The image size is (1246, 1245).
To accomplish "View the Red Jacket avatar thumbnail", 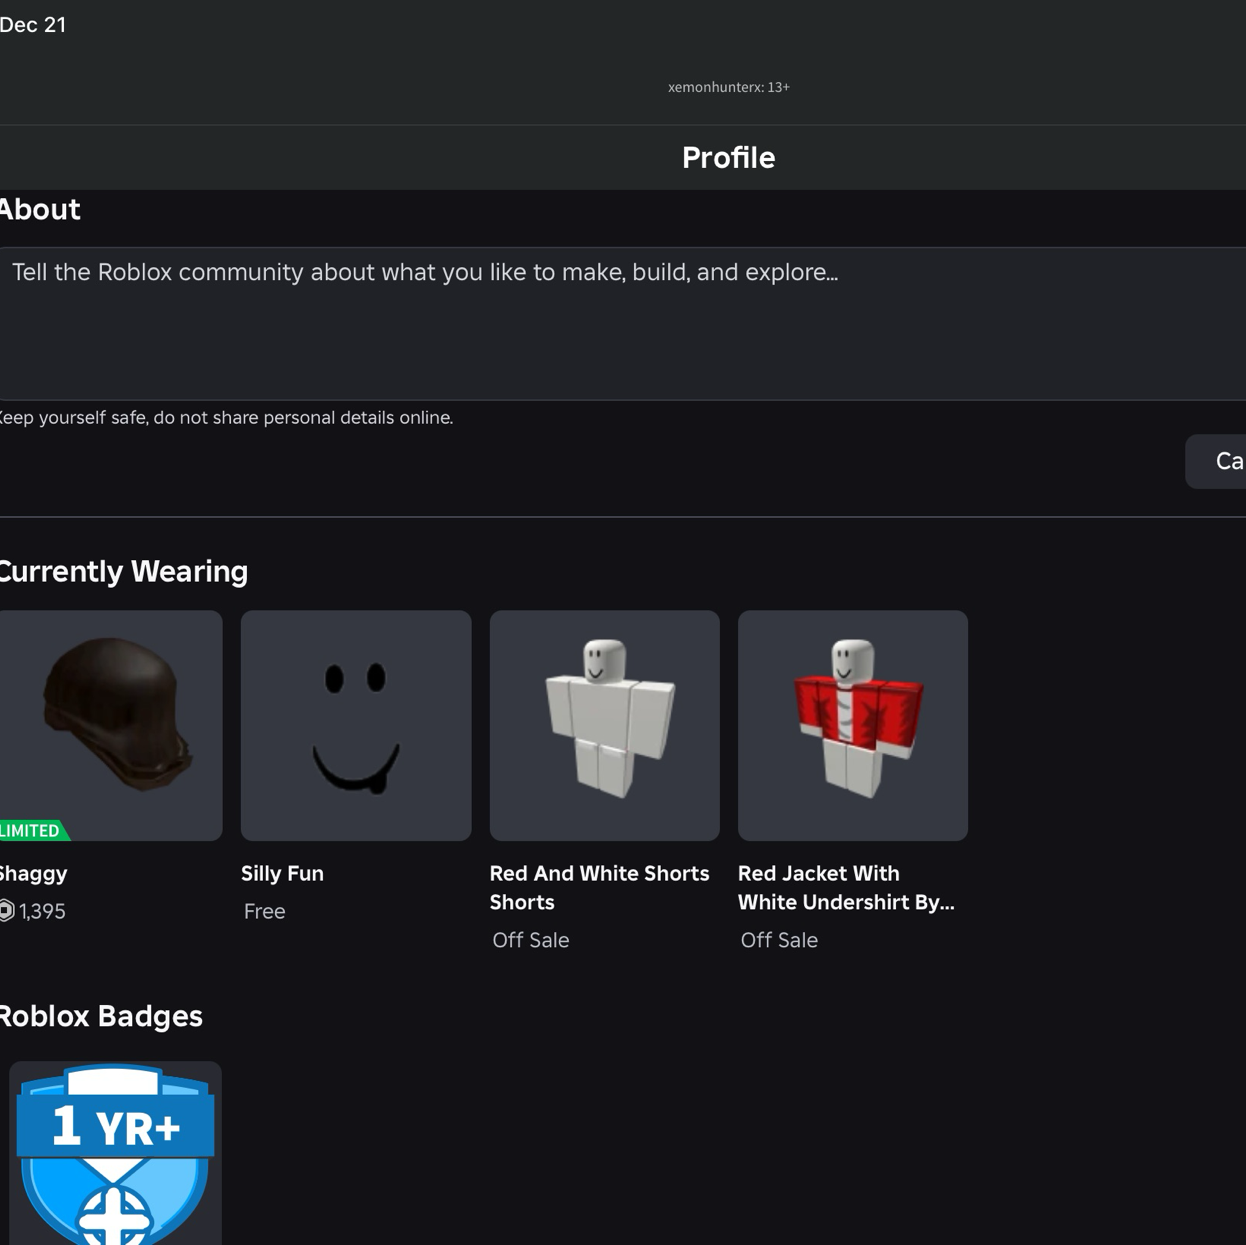I will point(852,725).
